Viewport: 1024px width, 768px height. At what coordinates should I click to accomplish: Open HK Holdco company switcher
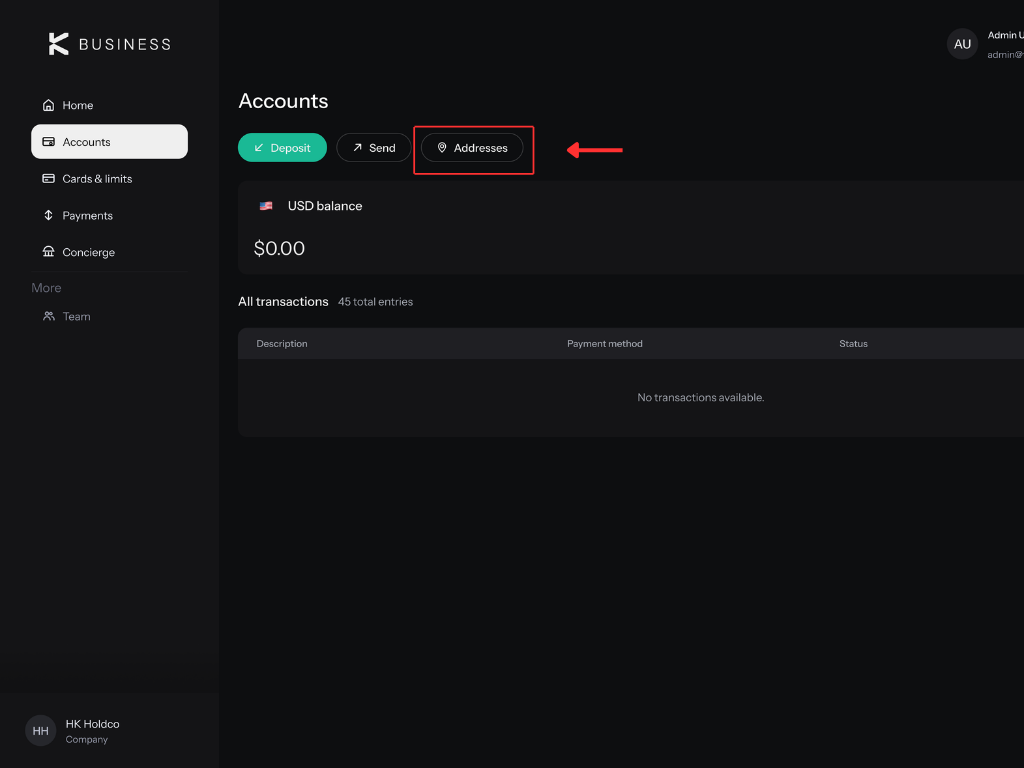[x=110, y=731]
